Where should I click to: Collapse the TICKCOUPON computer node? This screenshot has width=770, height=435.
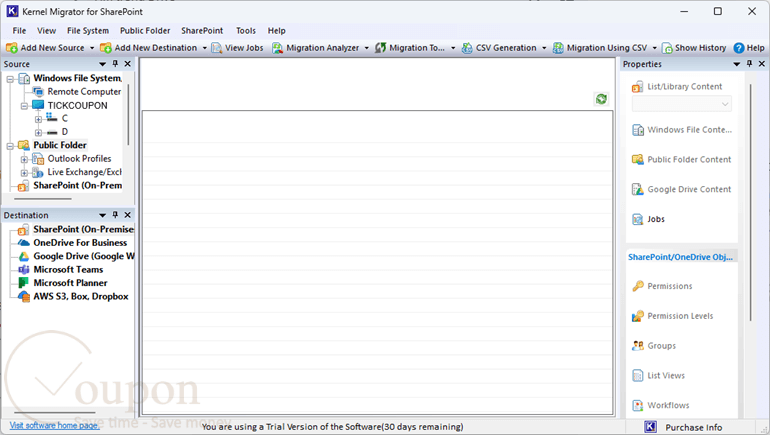click(x=24, y=106)
